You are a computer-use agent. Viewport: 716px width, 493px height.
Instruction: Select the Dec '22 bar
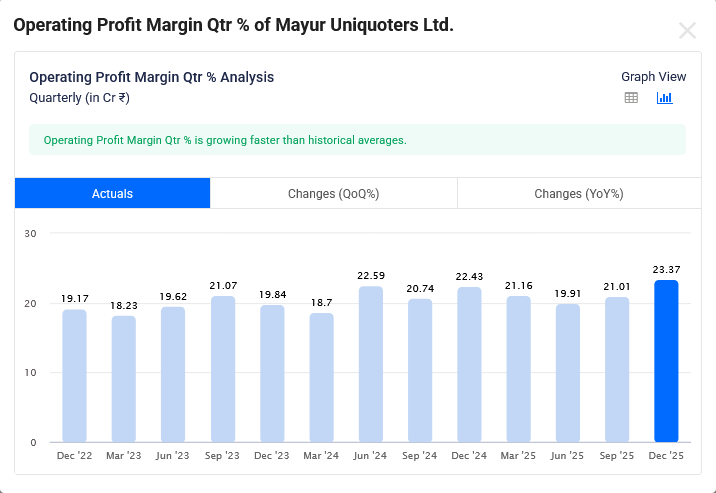(x=74, y=376)
